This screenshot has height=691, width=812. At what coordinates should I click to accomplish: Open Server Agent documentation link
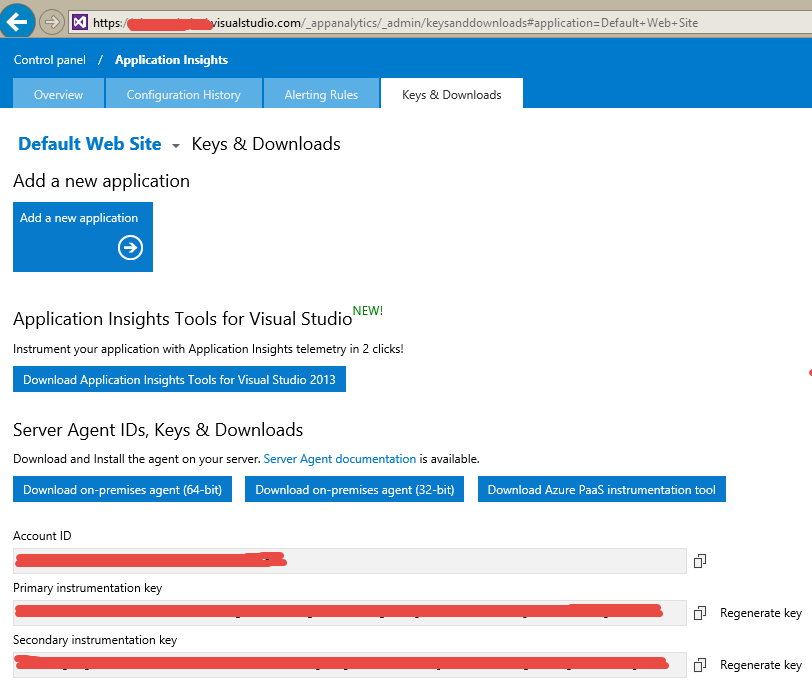click(340, 459)
